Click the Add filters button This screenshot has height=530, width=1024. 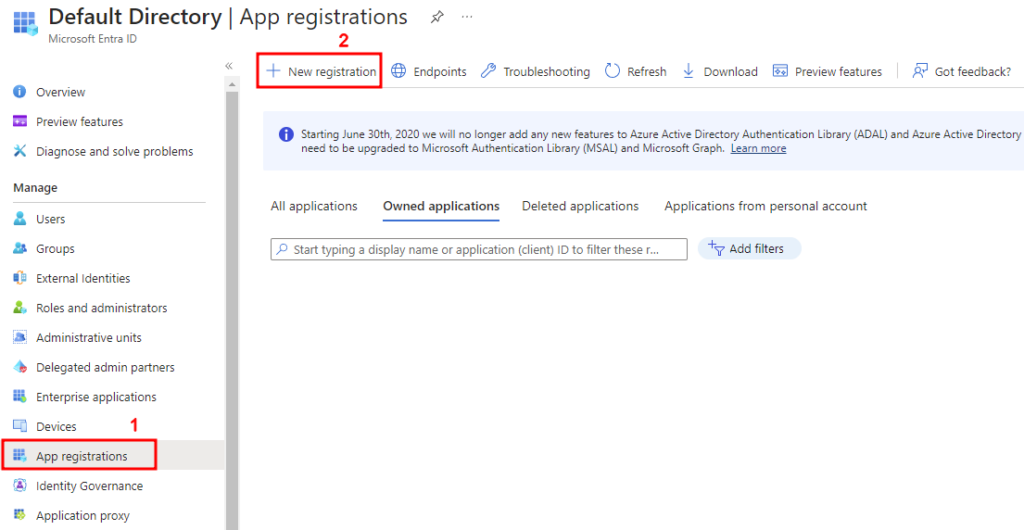747,249
